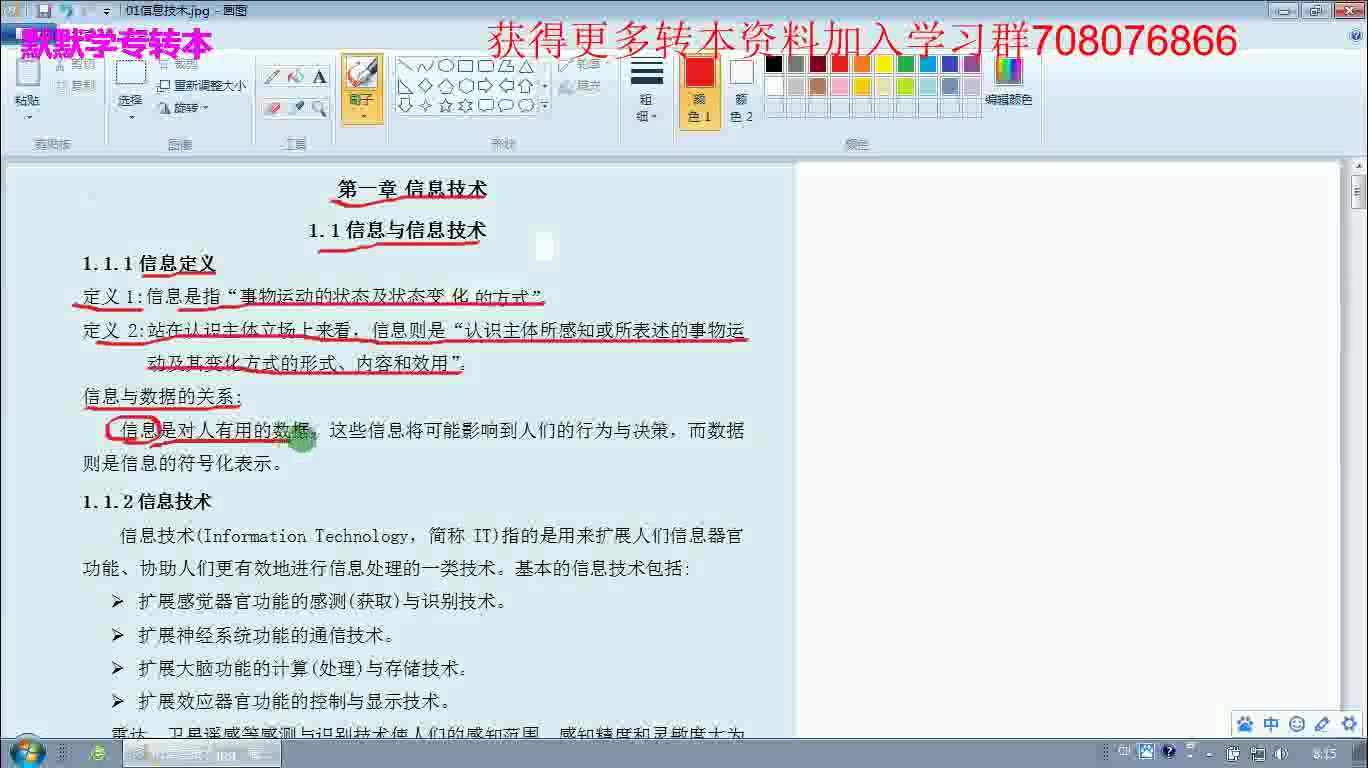Select the Pencil tool
1368x768 pixels.
point(272,77)
